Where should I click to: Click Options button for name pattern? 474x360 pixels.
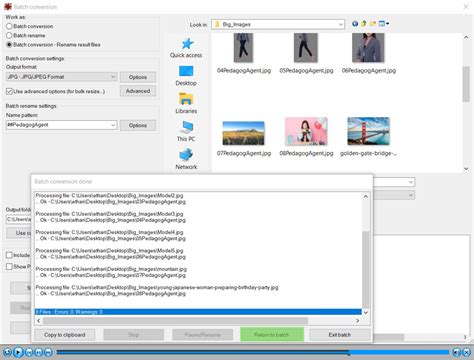pyautogui.click(x=138, y=125)
